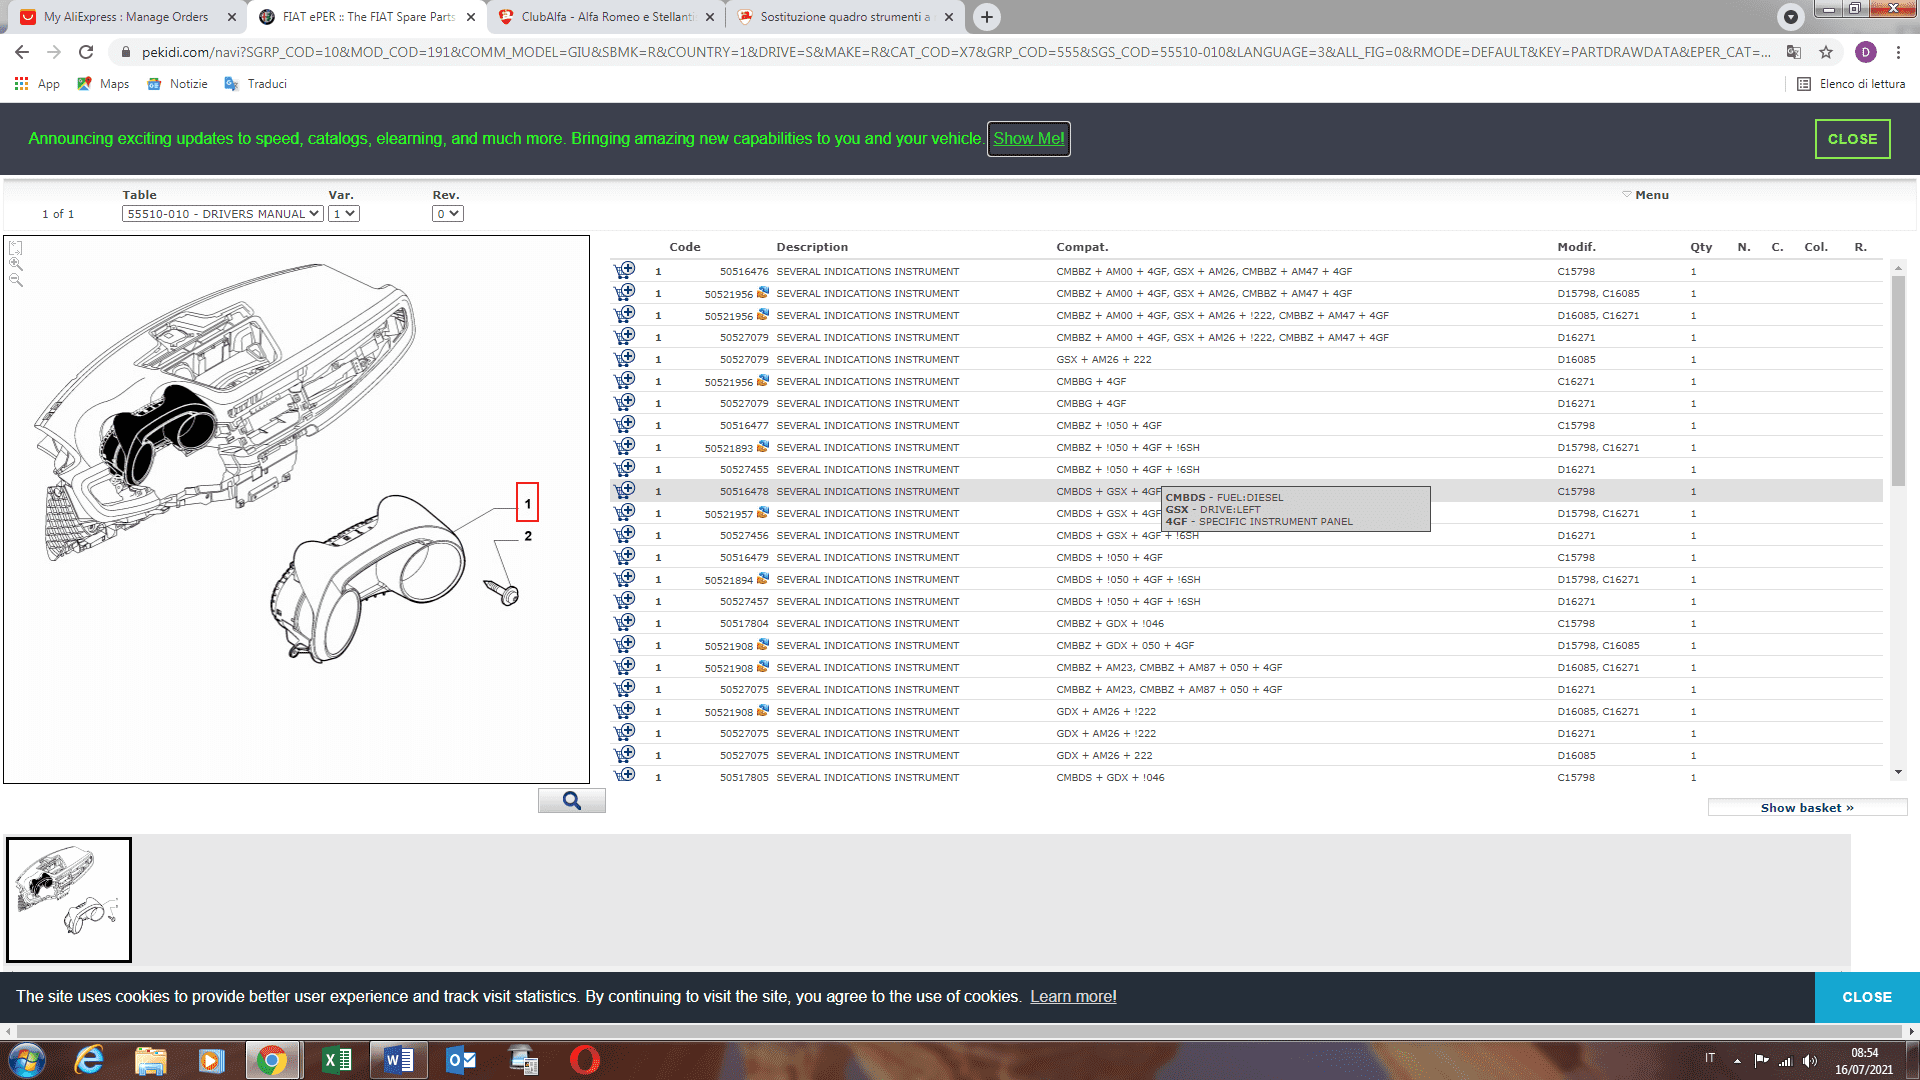Click the diagram zoom-out magnifier icon
This screenshot has width=1920, height=1080.
(15, 280)
